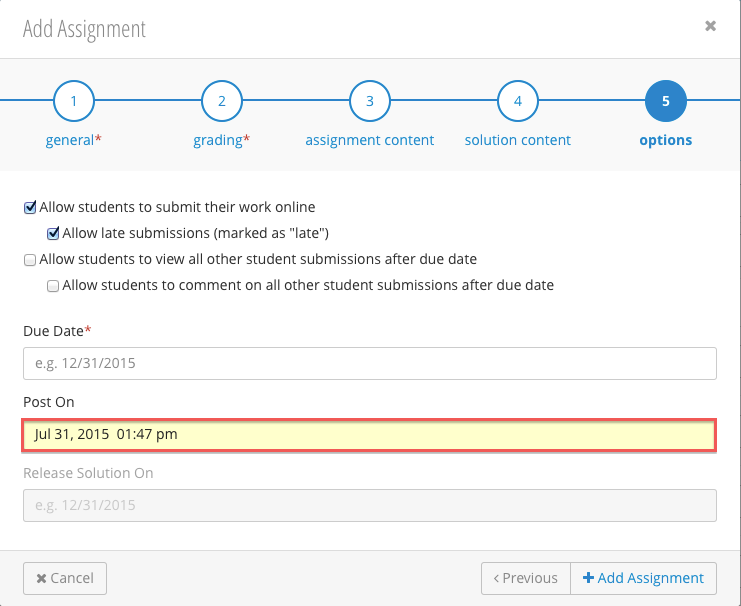741x606 pixels.
Task: Click the Add Assignment button
Action: point(644,578)
